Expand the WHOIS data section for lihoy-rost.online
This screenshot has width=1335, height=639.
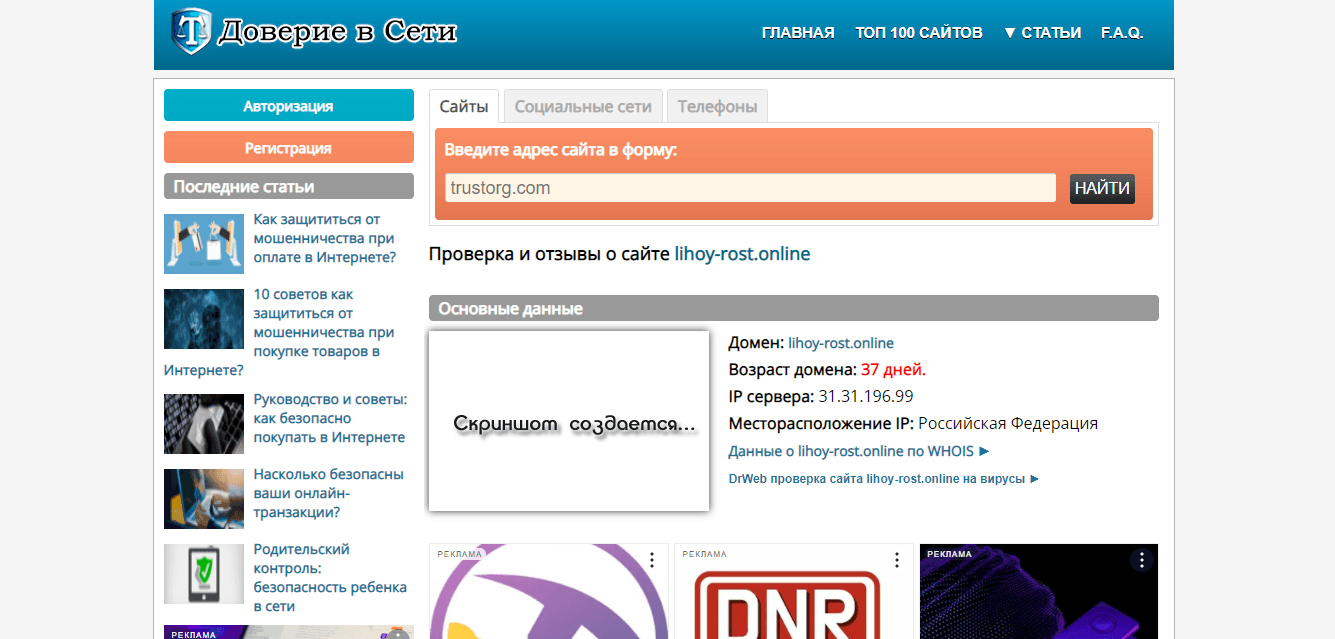click(x=854, y=451)
